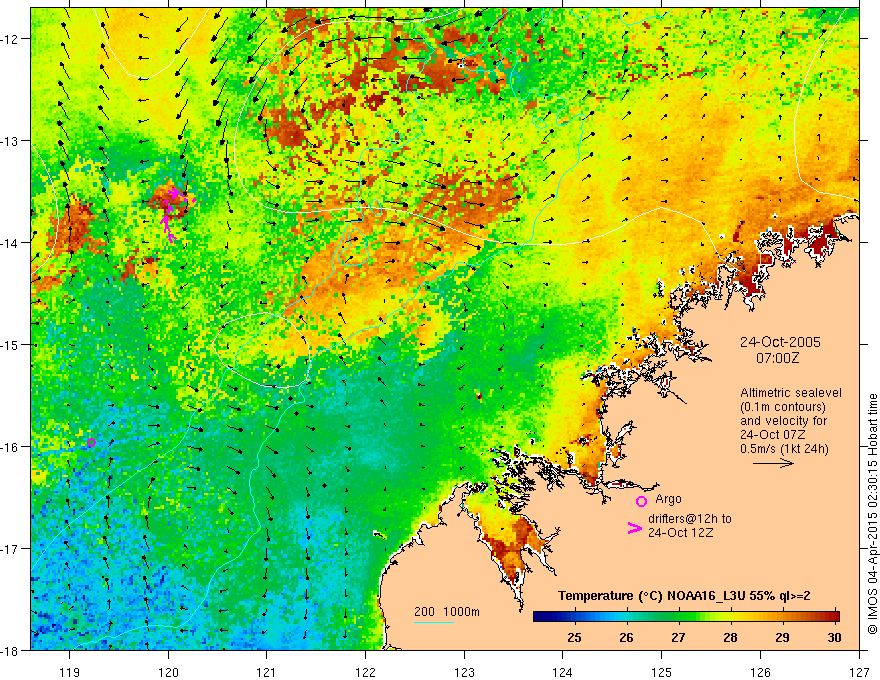This screenshot has height=680, width=880.
Task: Click the -16 latitude axis label
Action: [x=10, y=447]
